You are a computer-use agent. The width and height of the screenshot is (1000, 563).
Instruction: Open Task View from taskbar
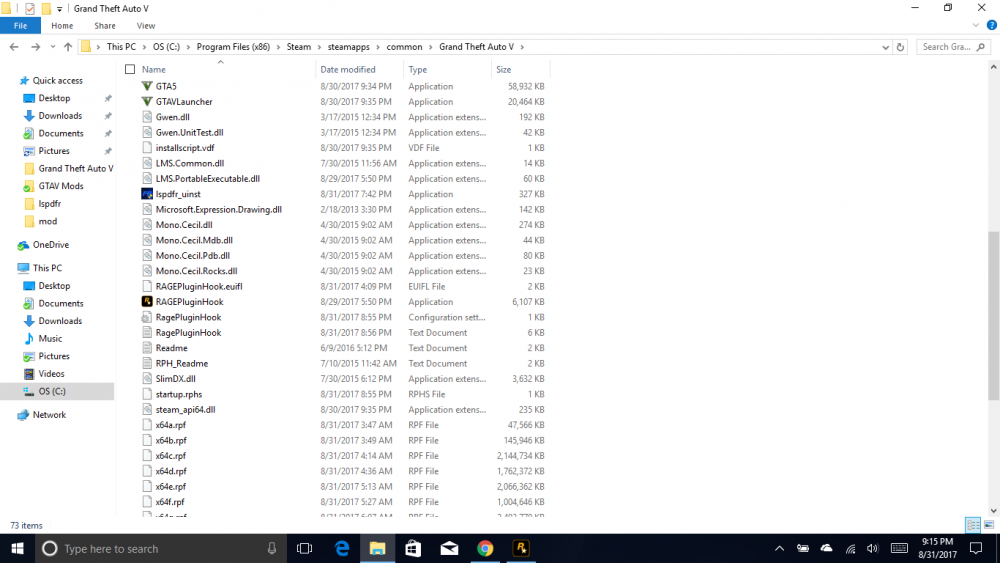pyautogui.click(x=305, y=548)
